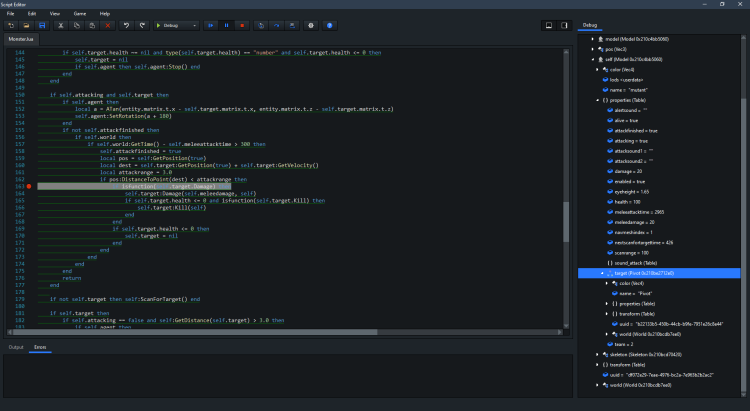Screen dimensions: 750x411
Task: Click the blue Help question icon
Action: point(330,25)
